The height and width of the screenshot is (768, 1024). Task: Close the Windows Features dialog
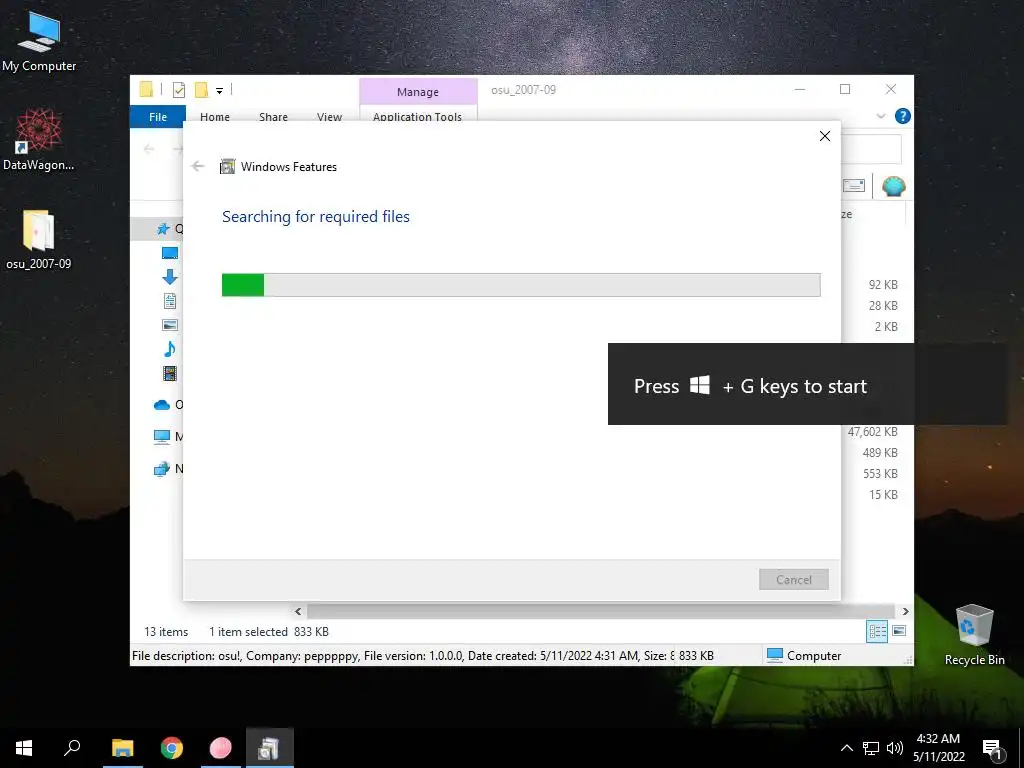pyautogui.click(x=825, y=136)
